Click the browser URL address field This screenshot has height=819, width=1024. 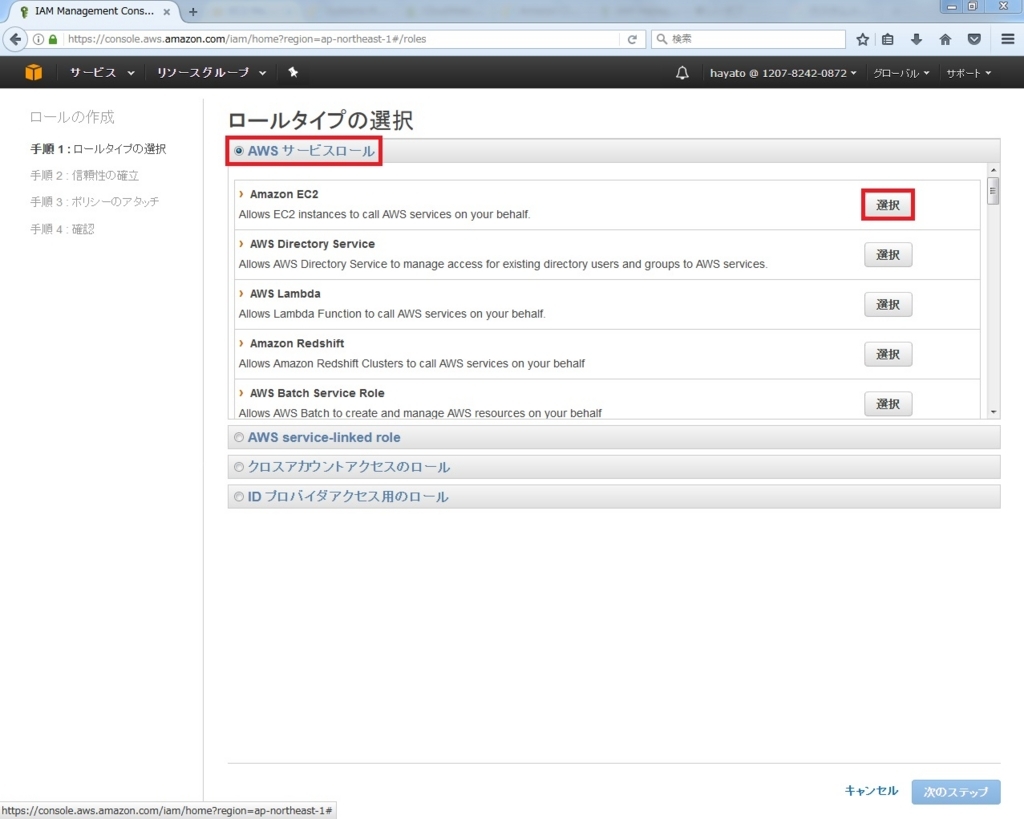pos(340,39)
